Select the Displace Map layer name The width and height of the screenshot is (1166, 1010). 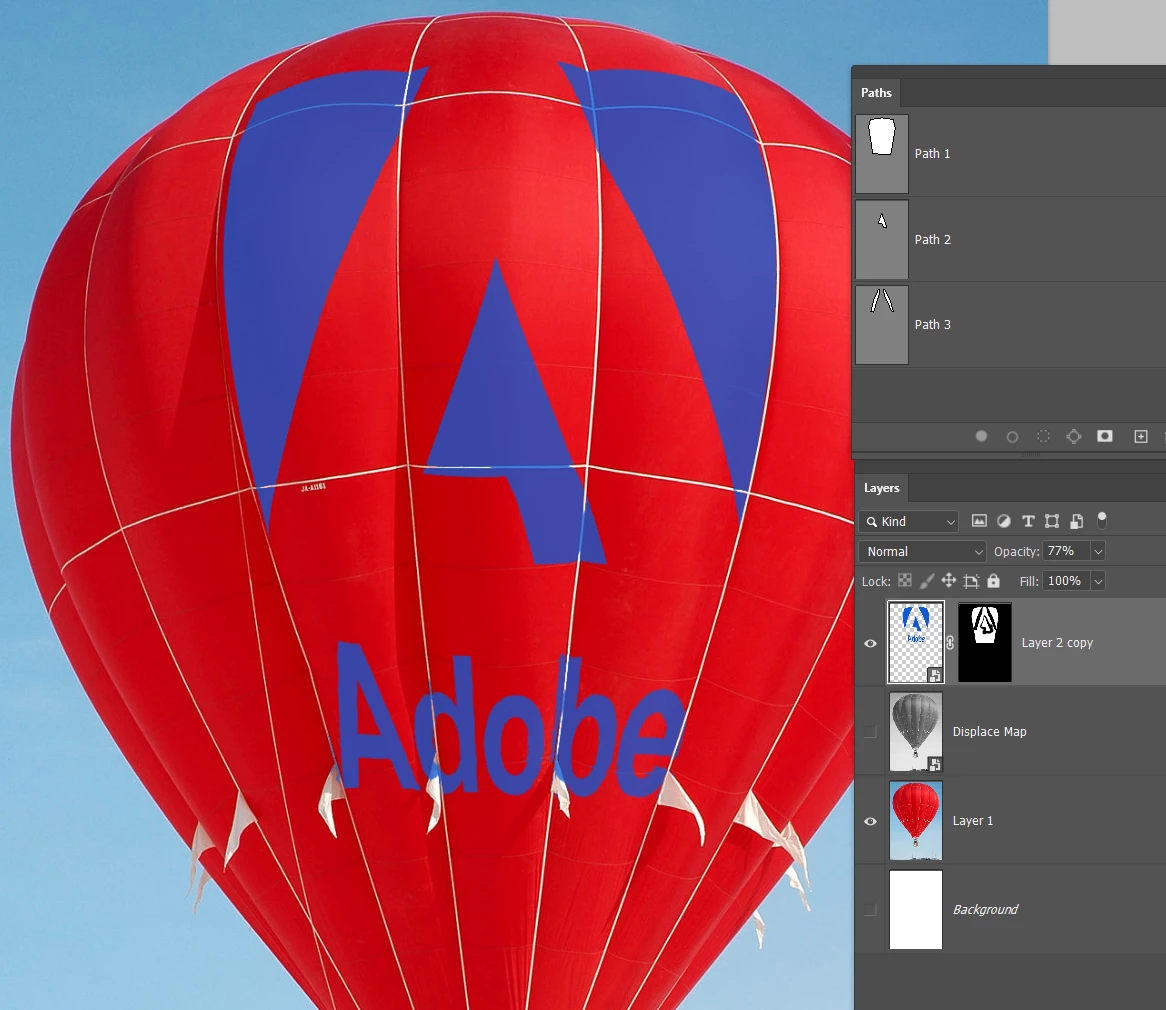pos(989,732)
